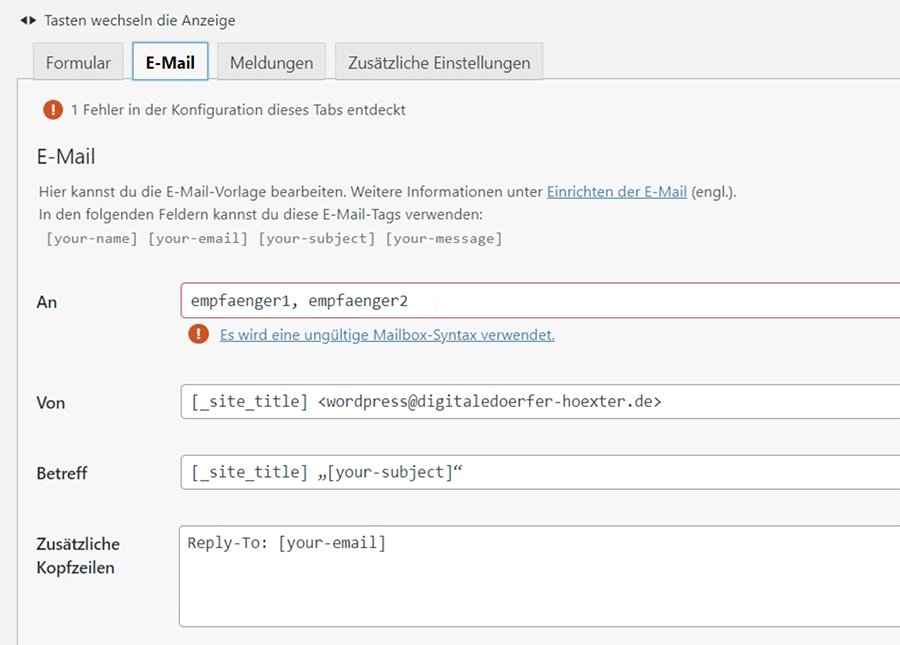Click the arrow keys icon at top left
Screen dimensions: 900x645
[x=28, y=20]
